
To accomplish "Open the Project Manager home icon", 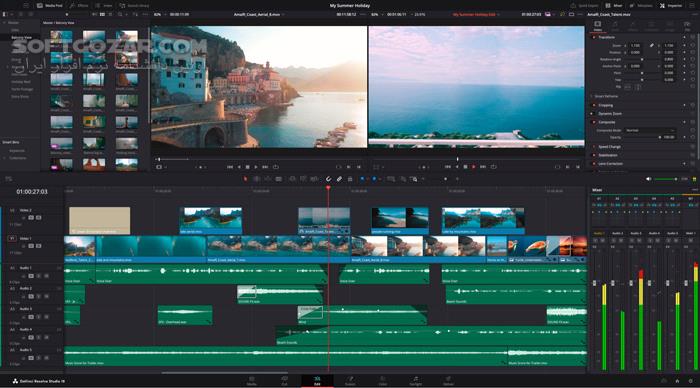I will (x=677, y=381).
